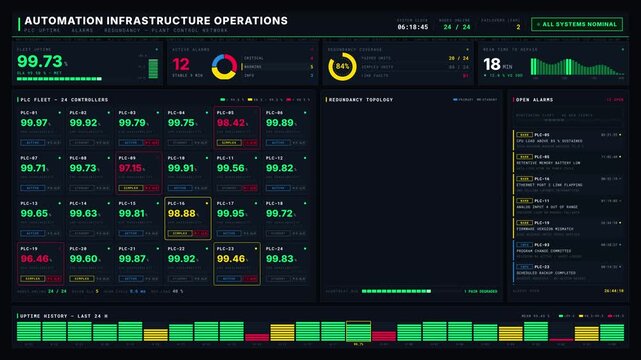Open the 'Program change committed' alarm
Viewport: 641px width, 360px height.
point(568,250)
